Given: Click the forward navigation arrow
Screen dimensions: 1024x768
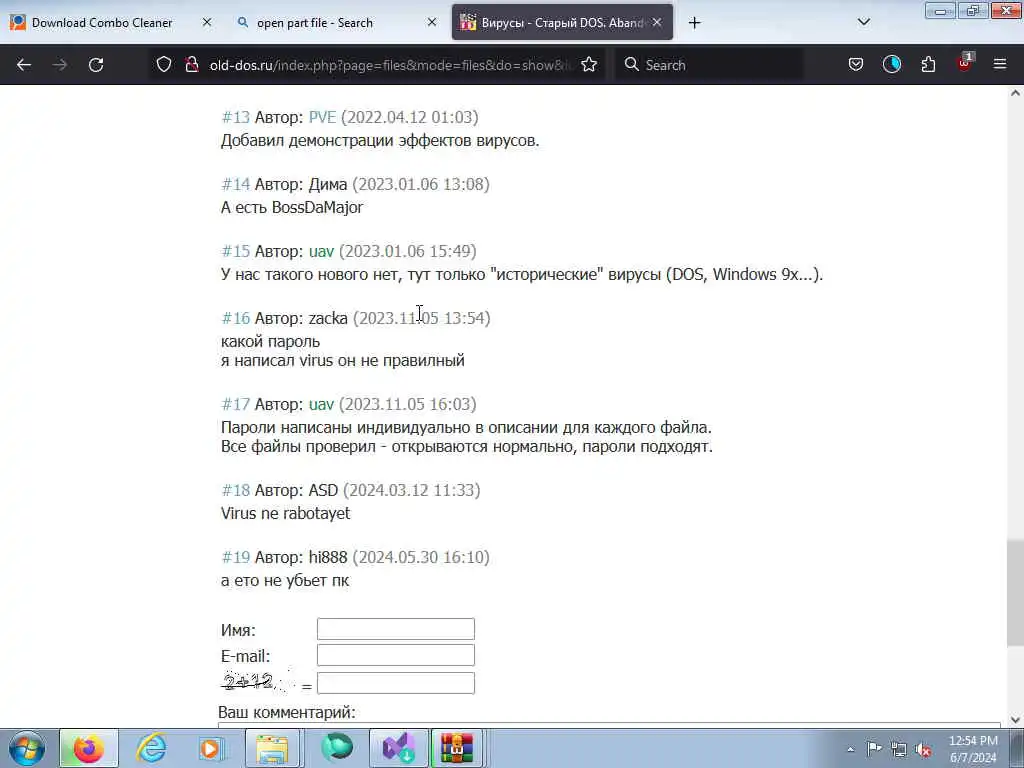Looking at the screenshot, I should tap(59, 65).
